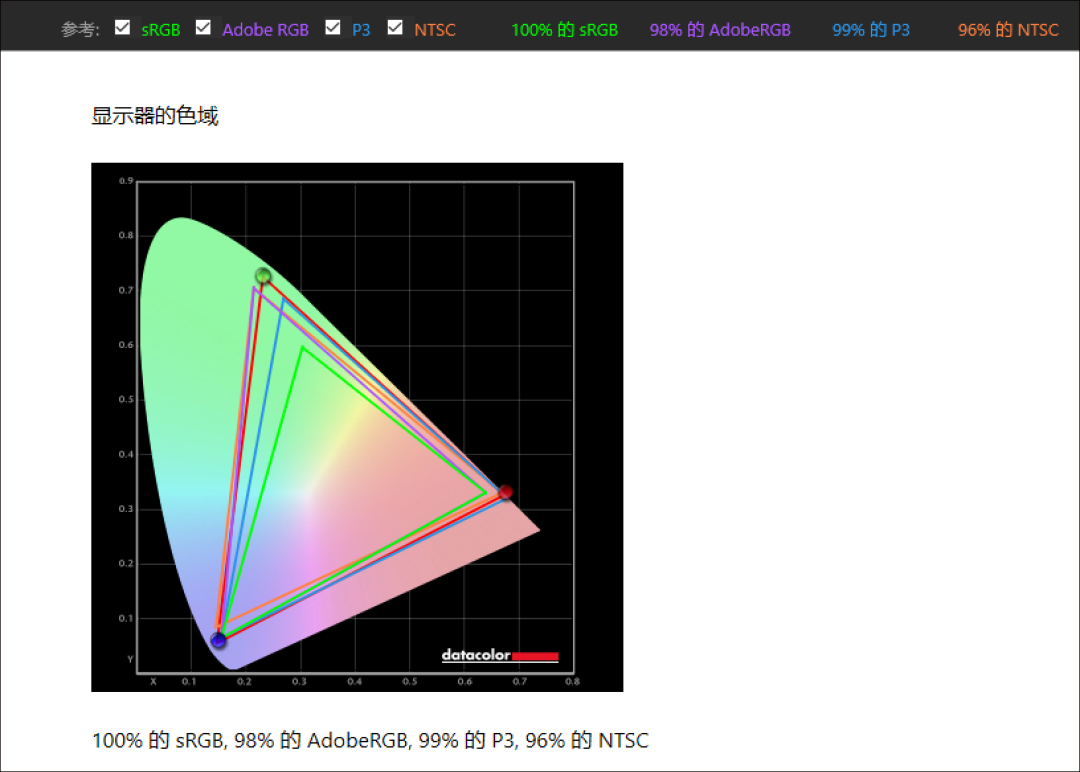The width and height of the screenshot is (1080, 772).
Task: Select the '99% 的 P3' result text
Action: [871, 30]
